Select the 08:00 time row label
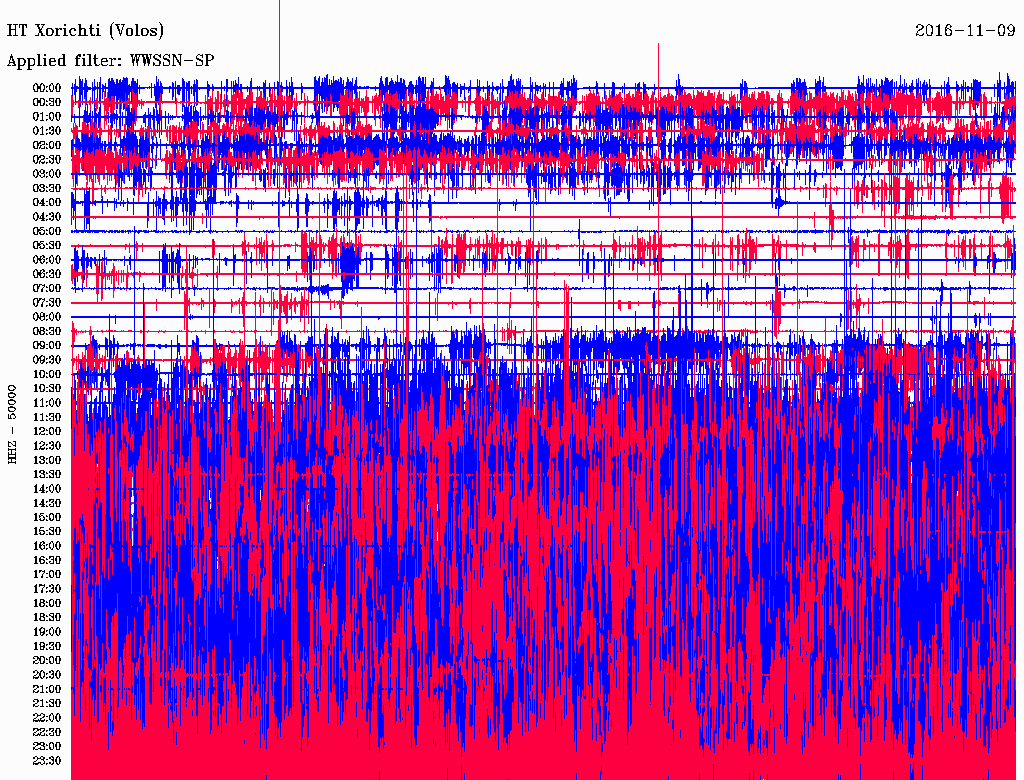Viewport: 1024px width, 780px height. click(47, 317)
